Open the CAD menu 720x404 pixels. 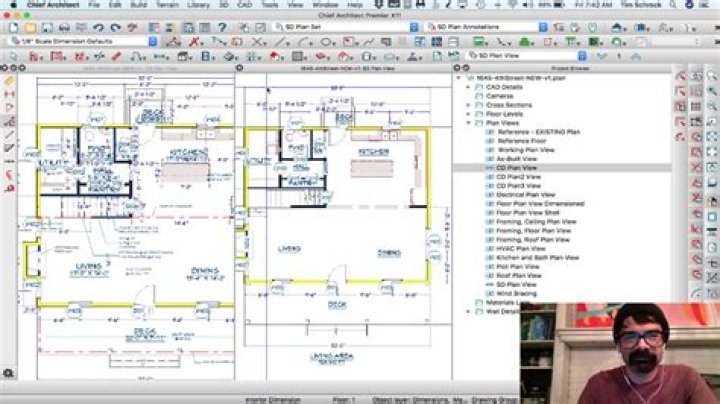tap(244, 5)
